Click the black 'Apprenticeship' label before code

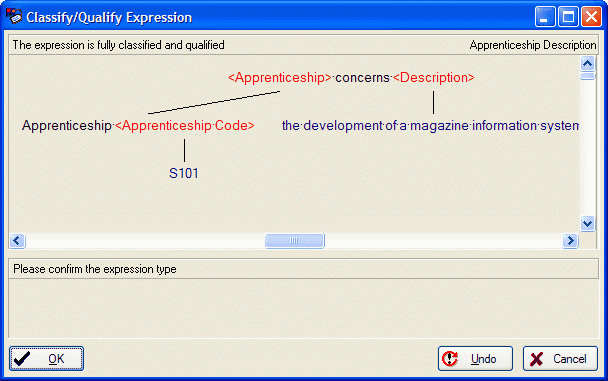(67, 126)
